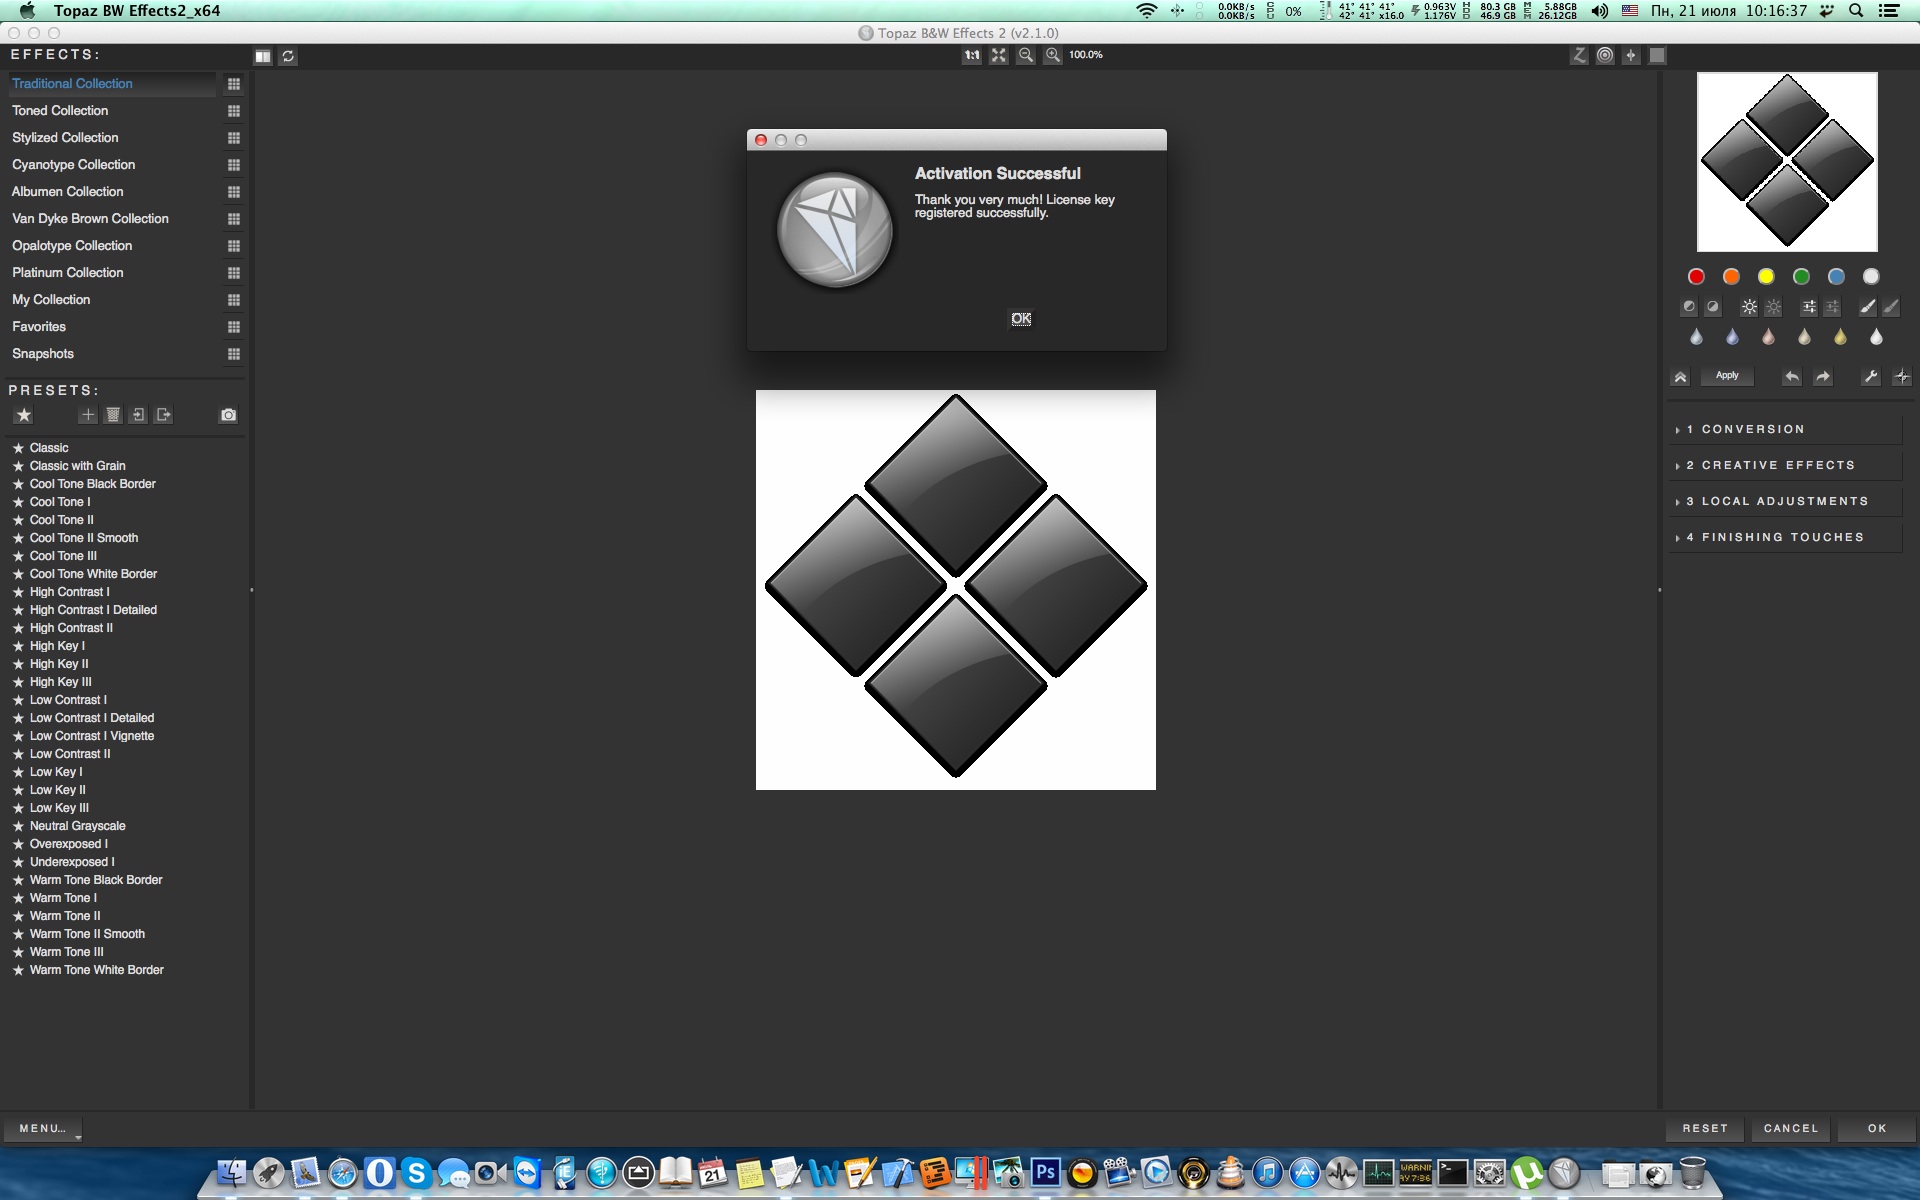Image resolution: width=1920 pixels, height=1200 pixels.
Task: Click the star next to Classic preset
Action: click(18, 448)
